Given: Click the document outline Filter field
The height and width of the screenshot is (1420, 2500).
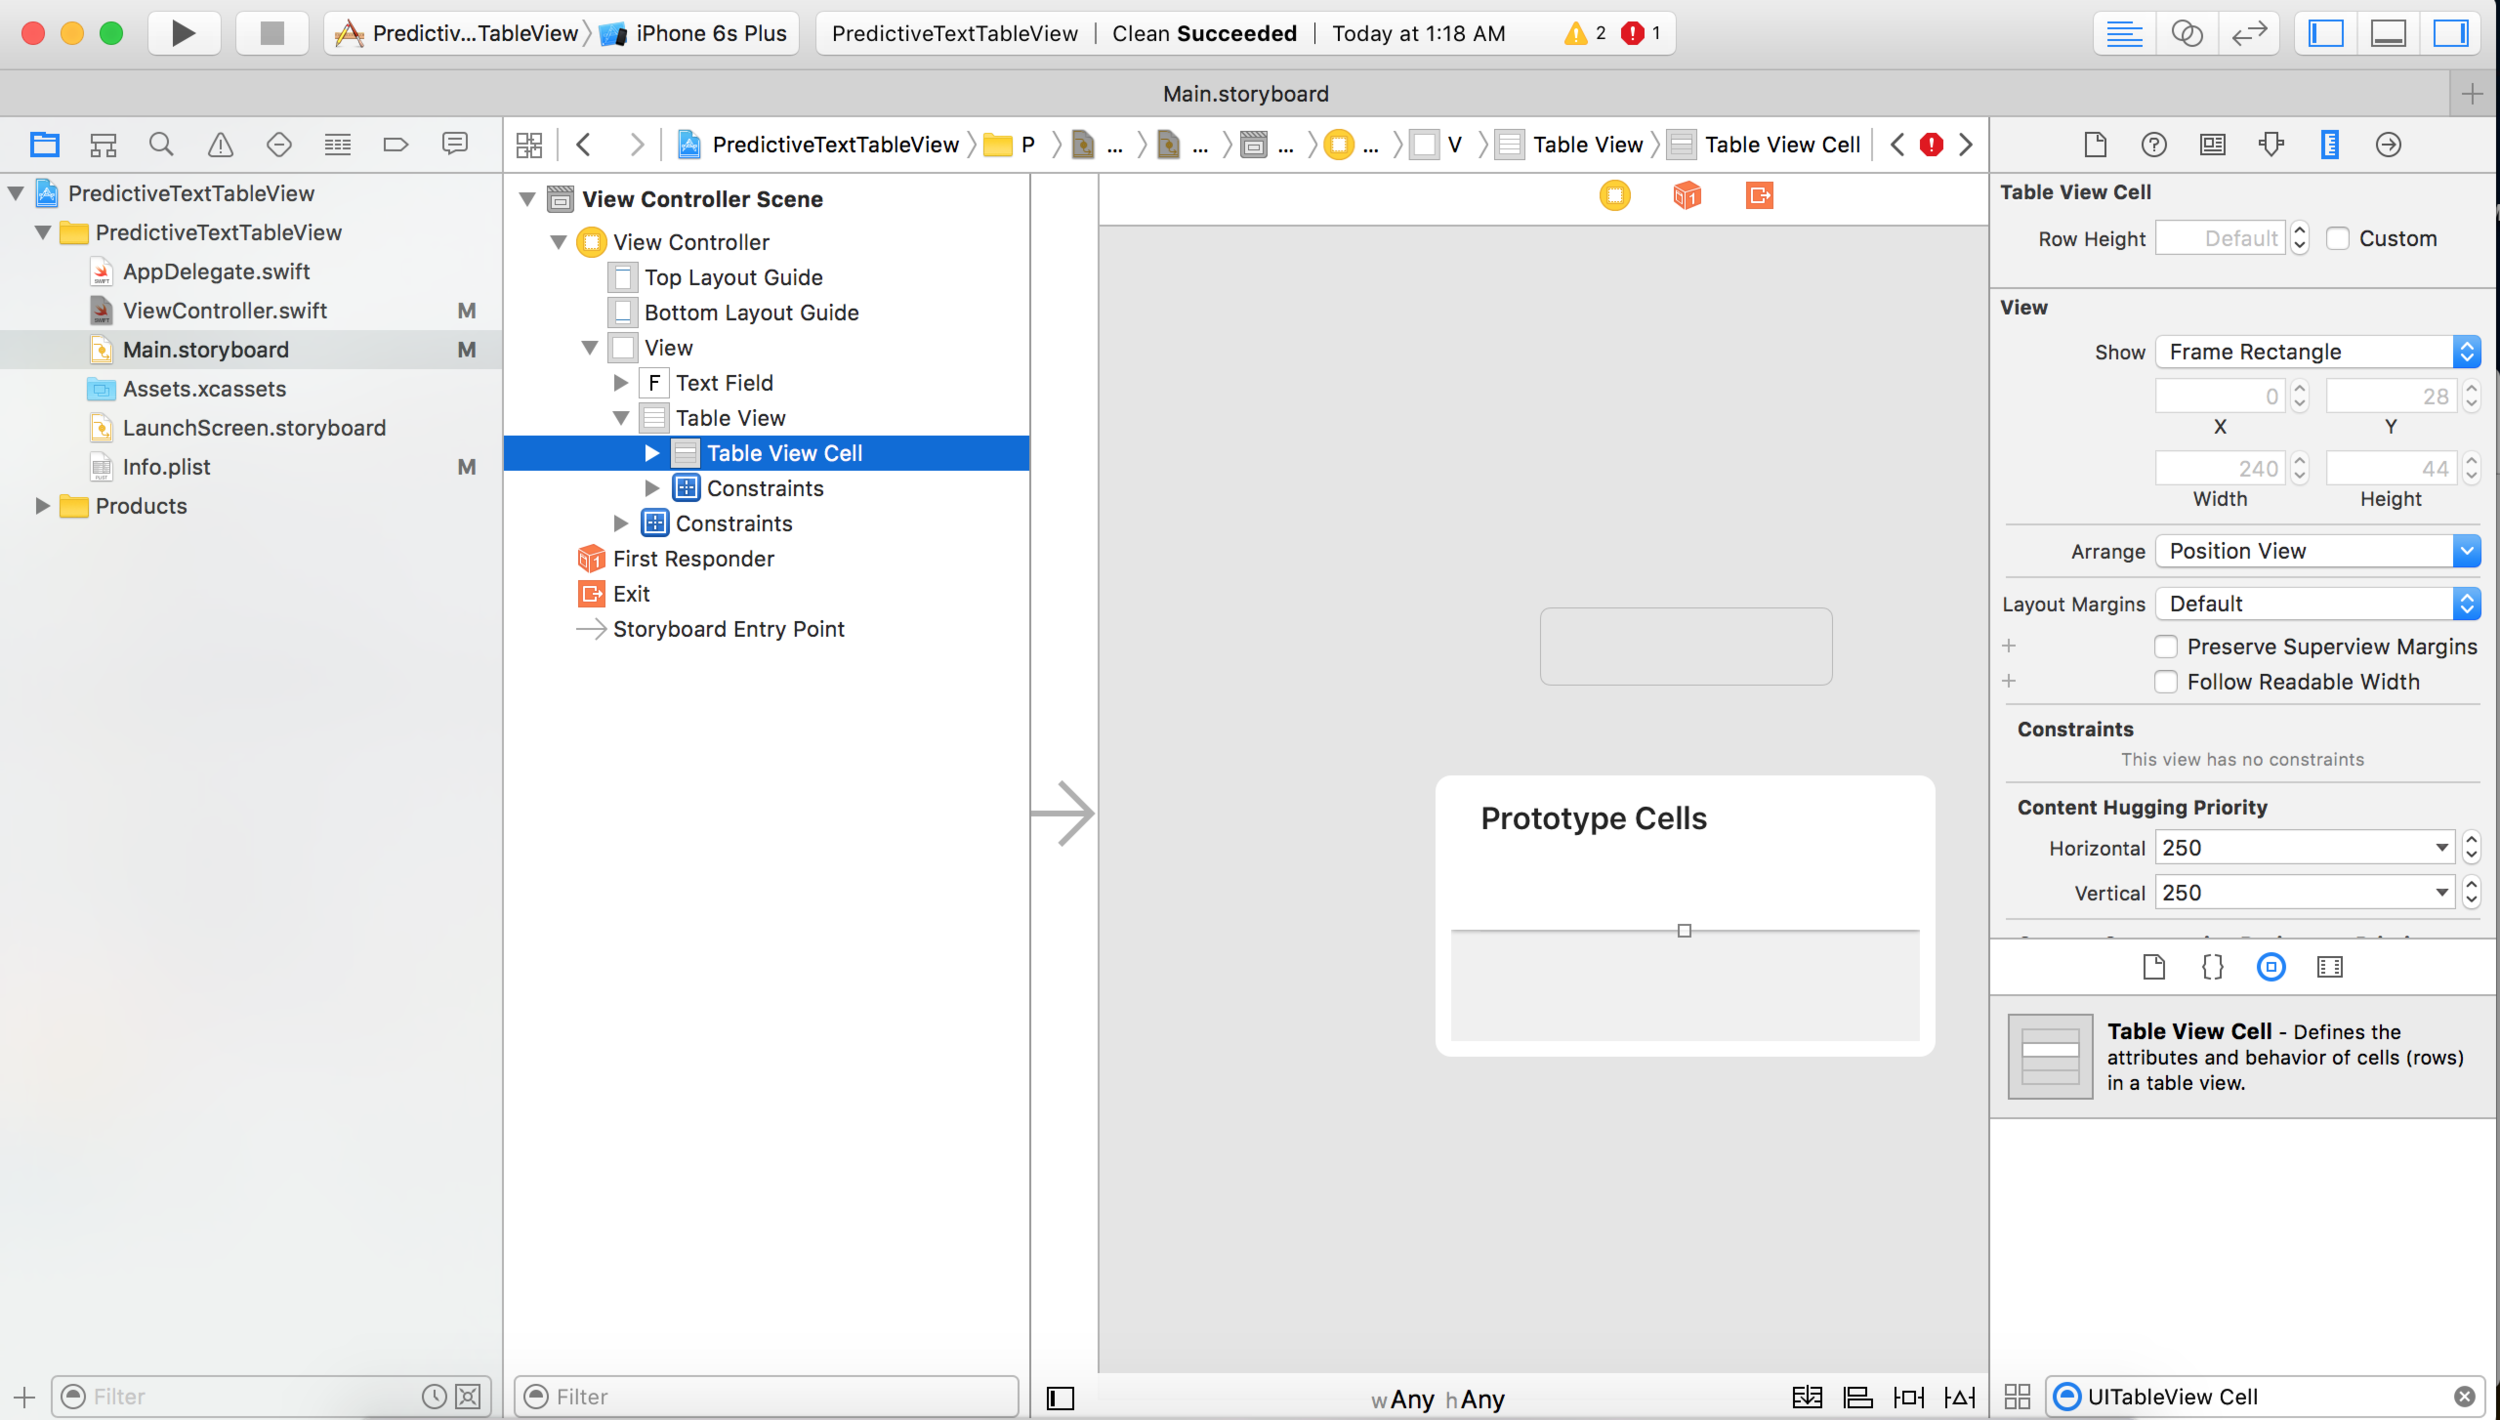Looking at the screenshot, I should click(766, 1397).
